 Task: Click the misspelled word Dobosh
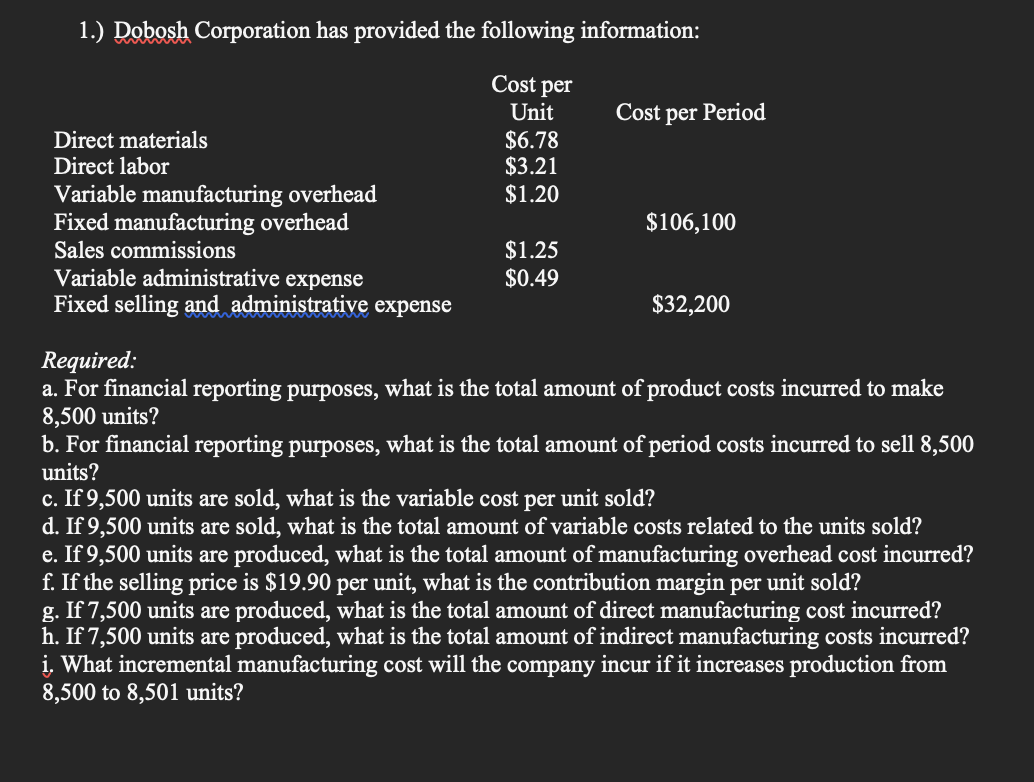tap(152, 31)
